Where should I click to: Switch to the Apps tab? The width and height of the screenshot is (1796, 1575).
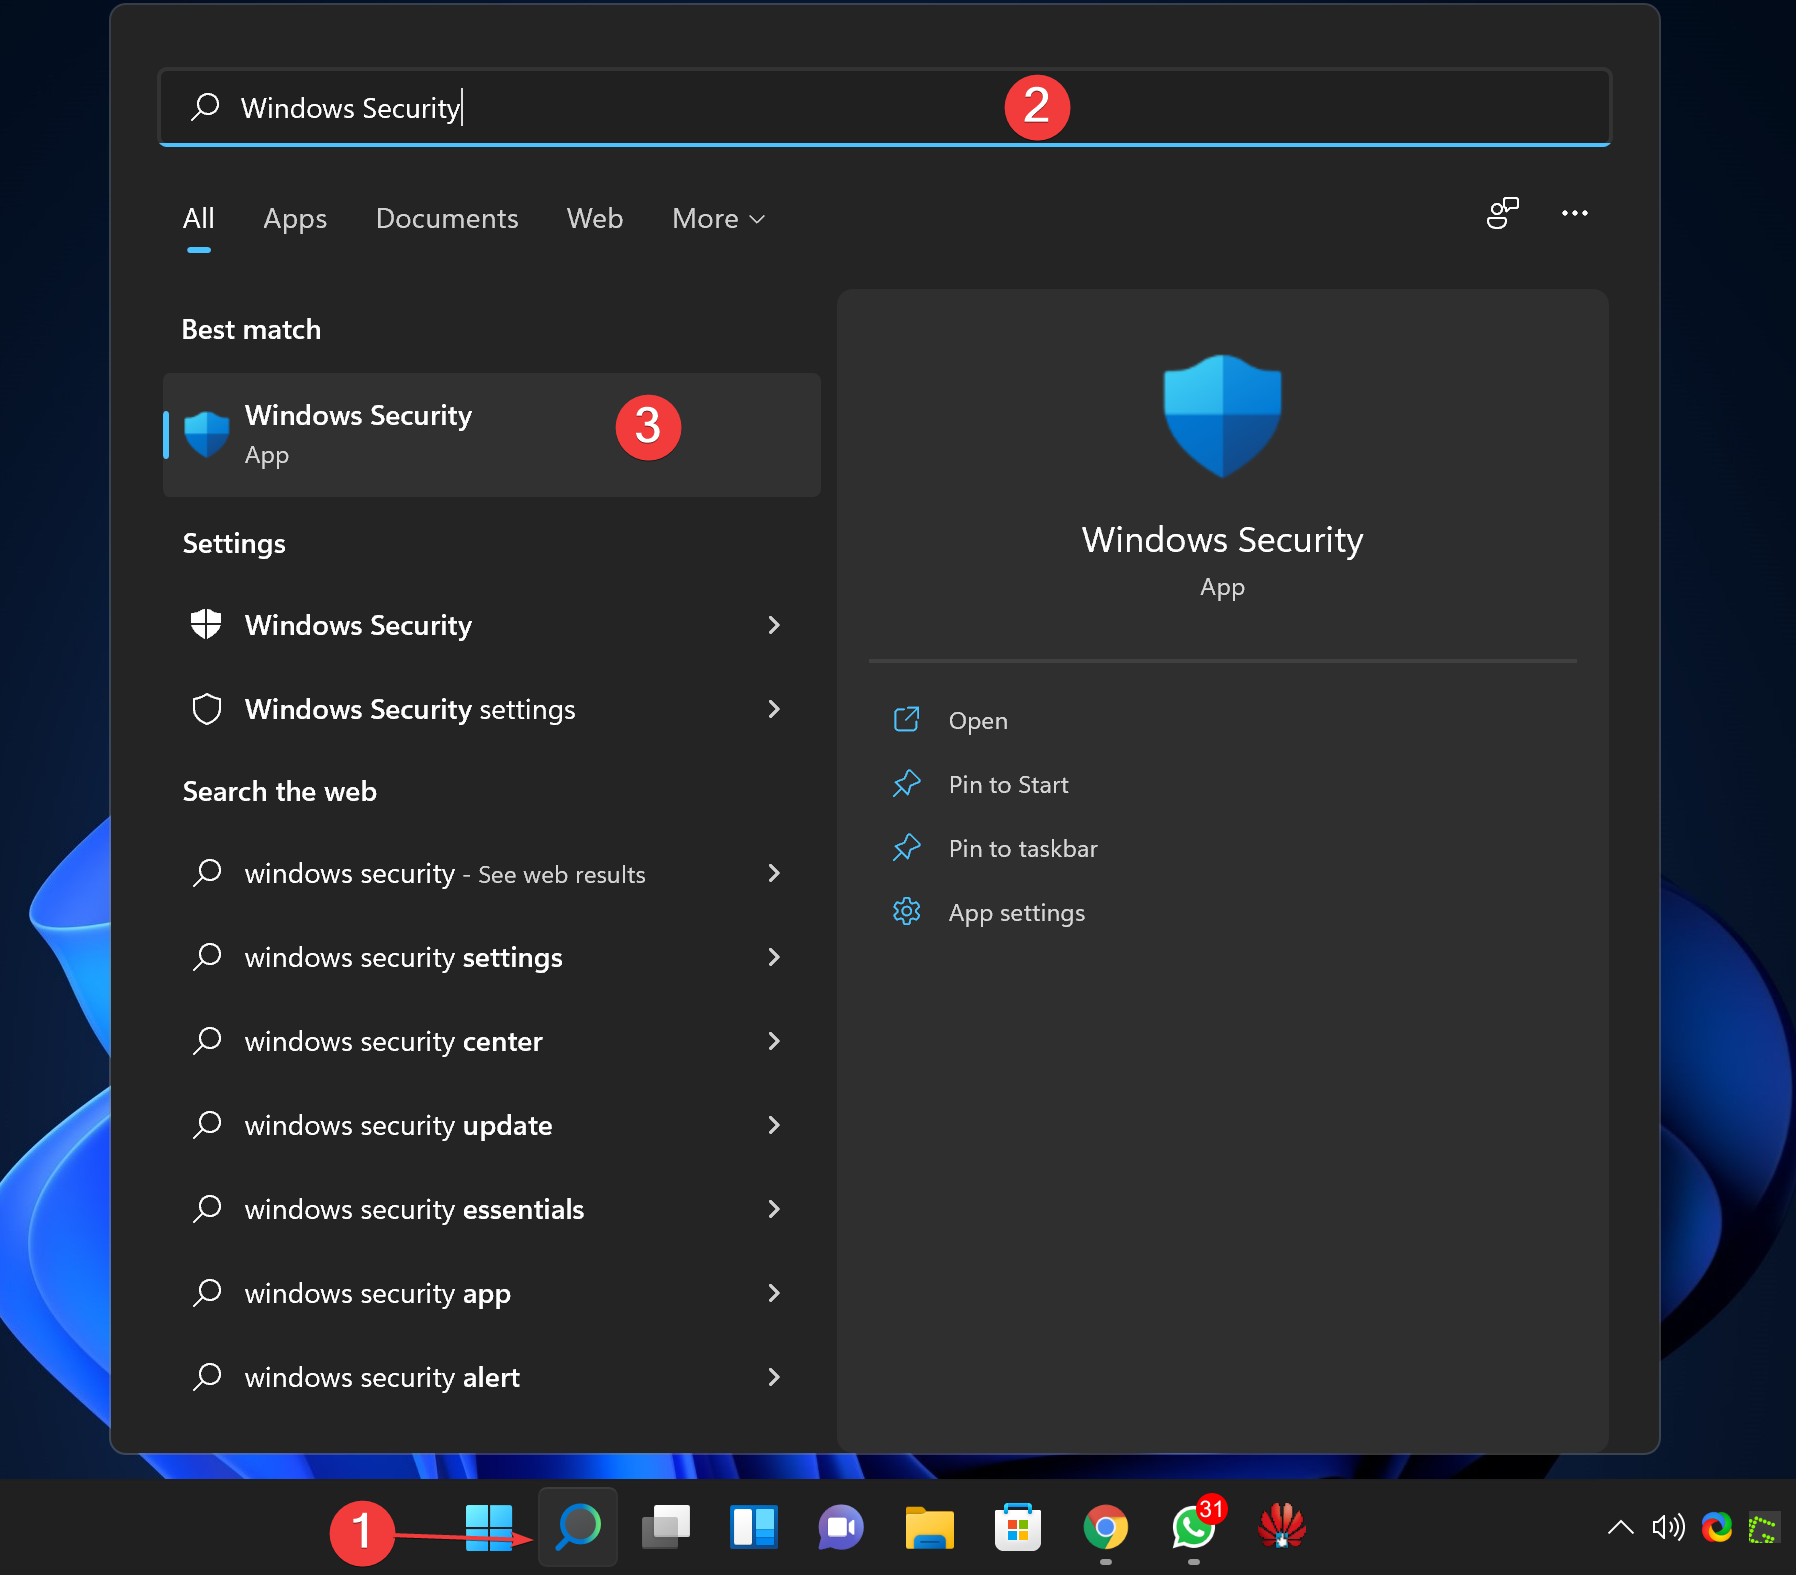(295, 218)
